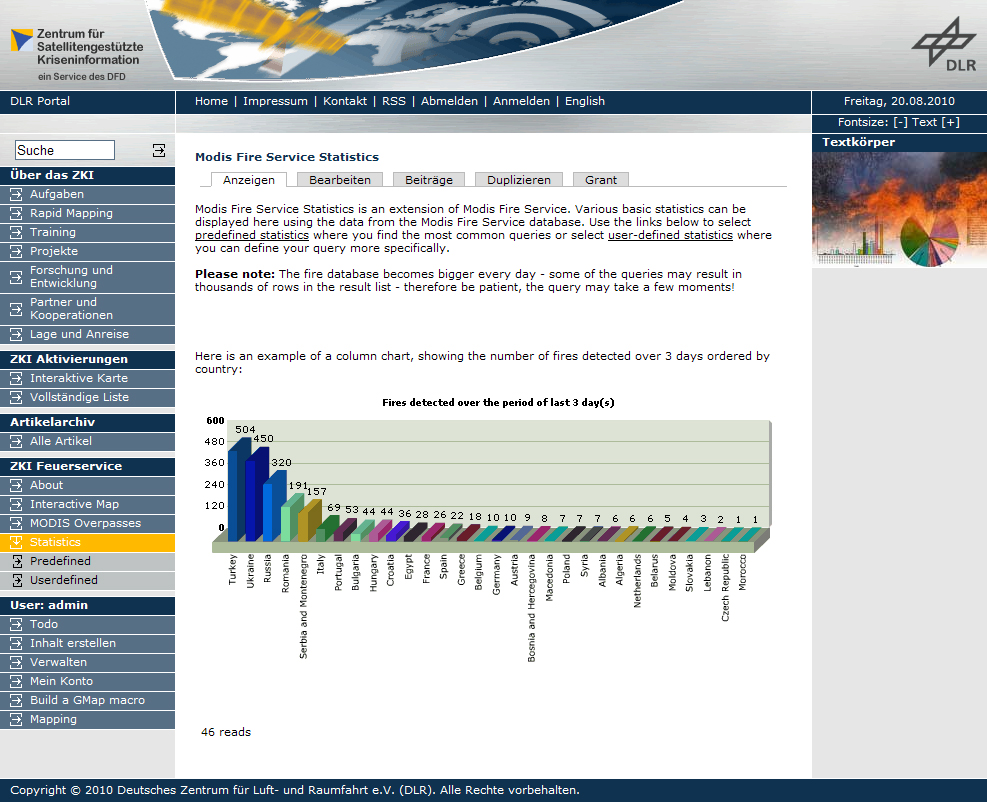Click the arrow icon beside Alle Artikel
Screen dimensions: 987x802
(x=16, y=442)
